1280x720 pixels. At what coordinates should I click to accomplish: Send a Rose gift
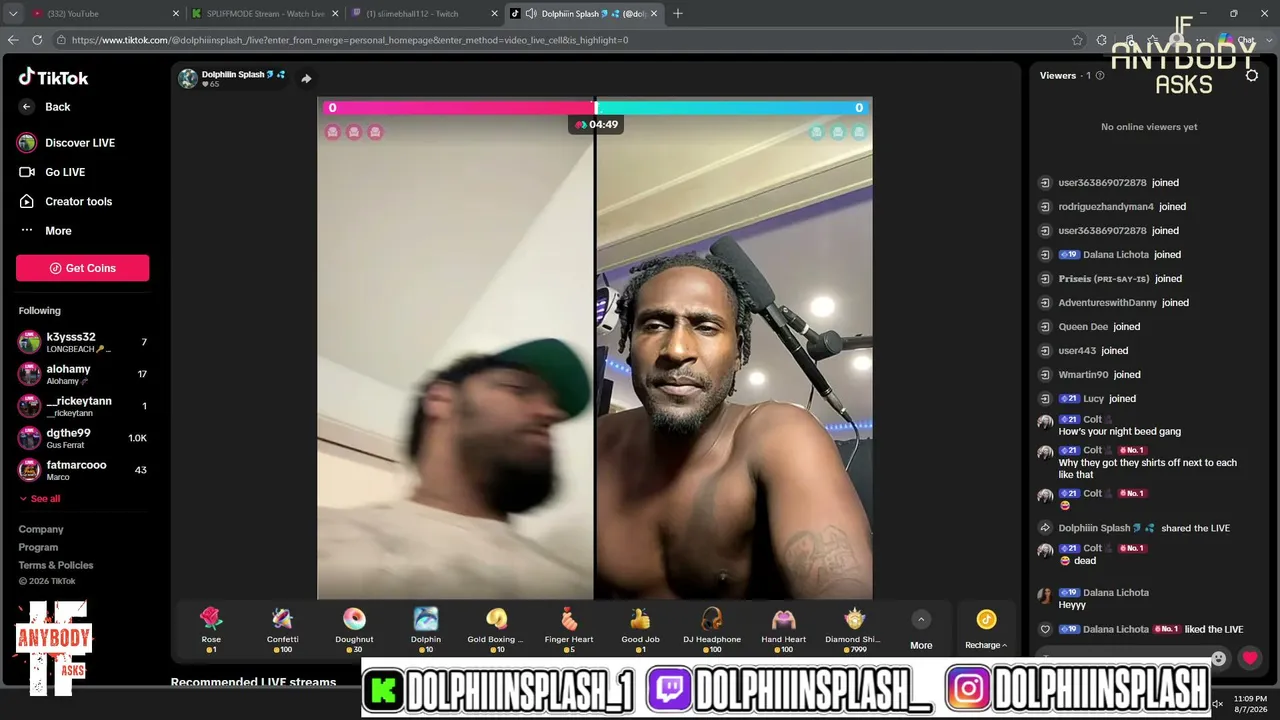tap(211, 629)
